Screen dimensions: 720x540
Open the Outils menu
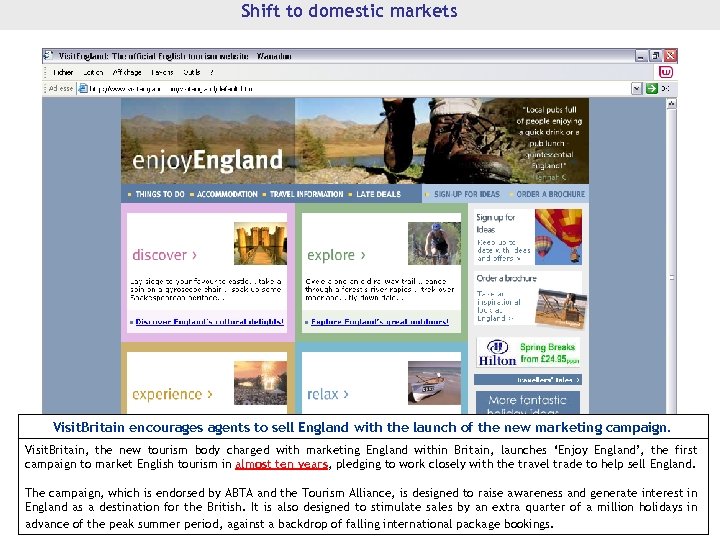[x=191, y=72]
